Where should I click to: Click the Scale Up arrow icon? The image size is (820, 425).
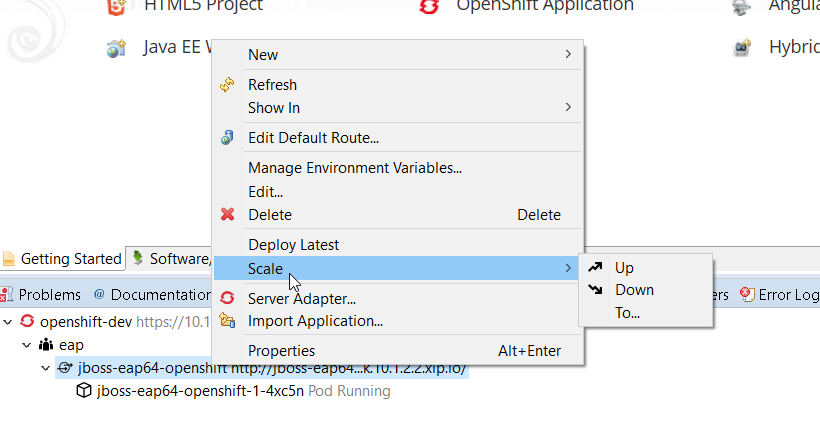[596, 267]
